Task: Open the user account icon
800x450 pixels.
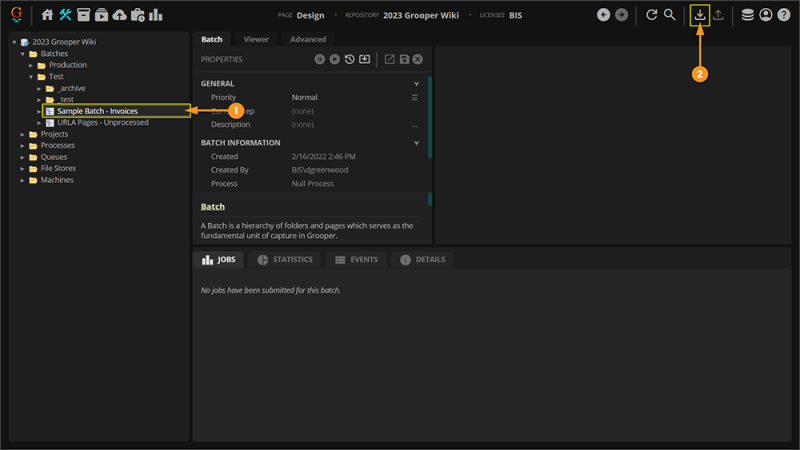Action: (766, 15)
